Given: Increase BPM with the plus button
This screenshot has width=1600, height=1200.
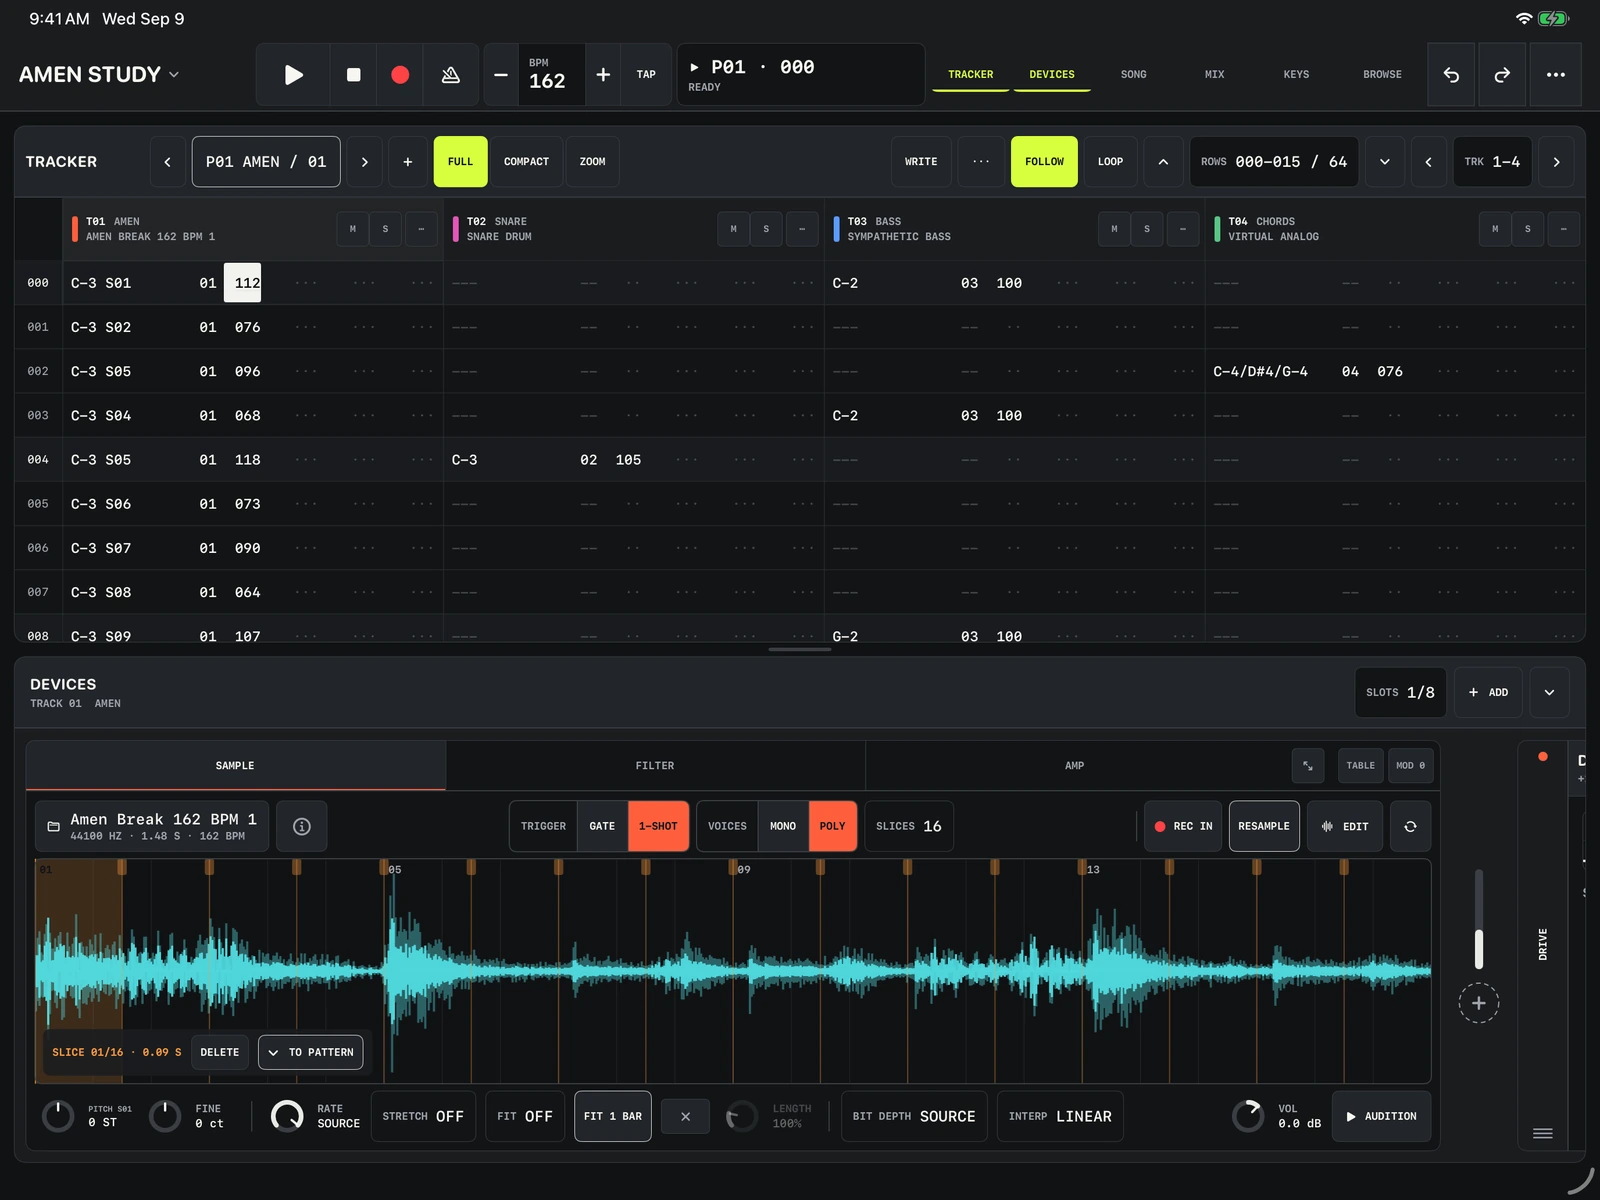Looking at the screenshot, I should pos(603,75).
